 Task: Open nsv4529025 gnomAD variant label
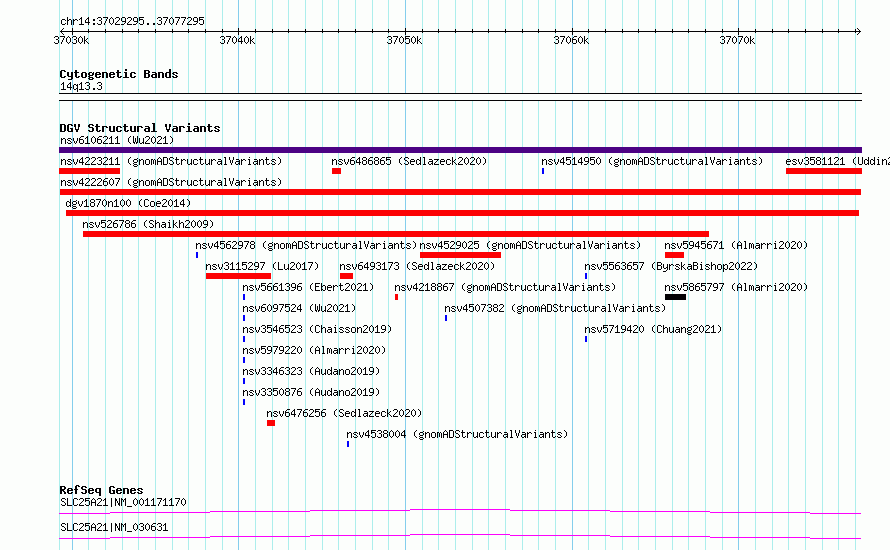click(x=530, y=245)
